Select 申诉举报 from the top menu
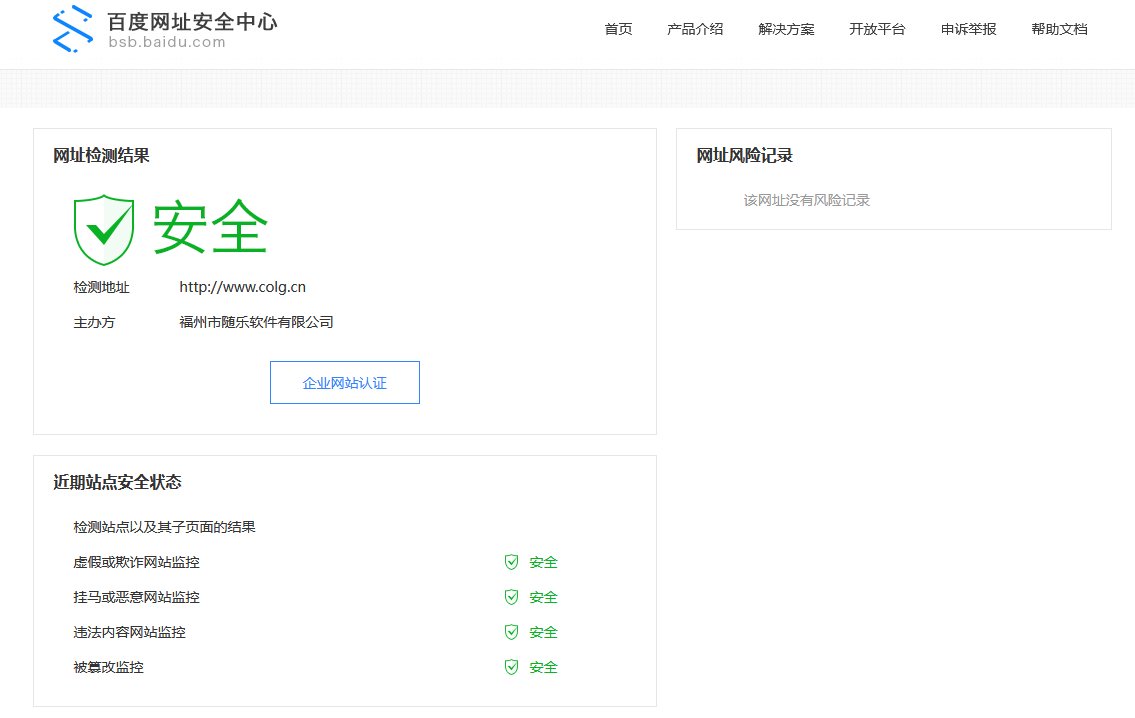This screenshot has width=1135, height=718. [969, 29]
